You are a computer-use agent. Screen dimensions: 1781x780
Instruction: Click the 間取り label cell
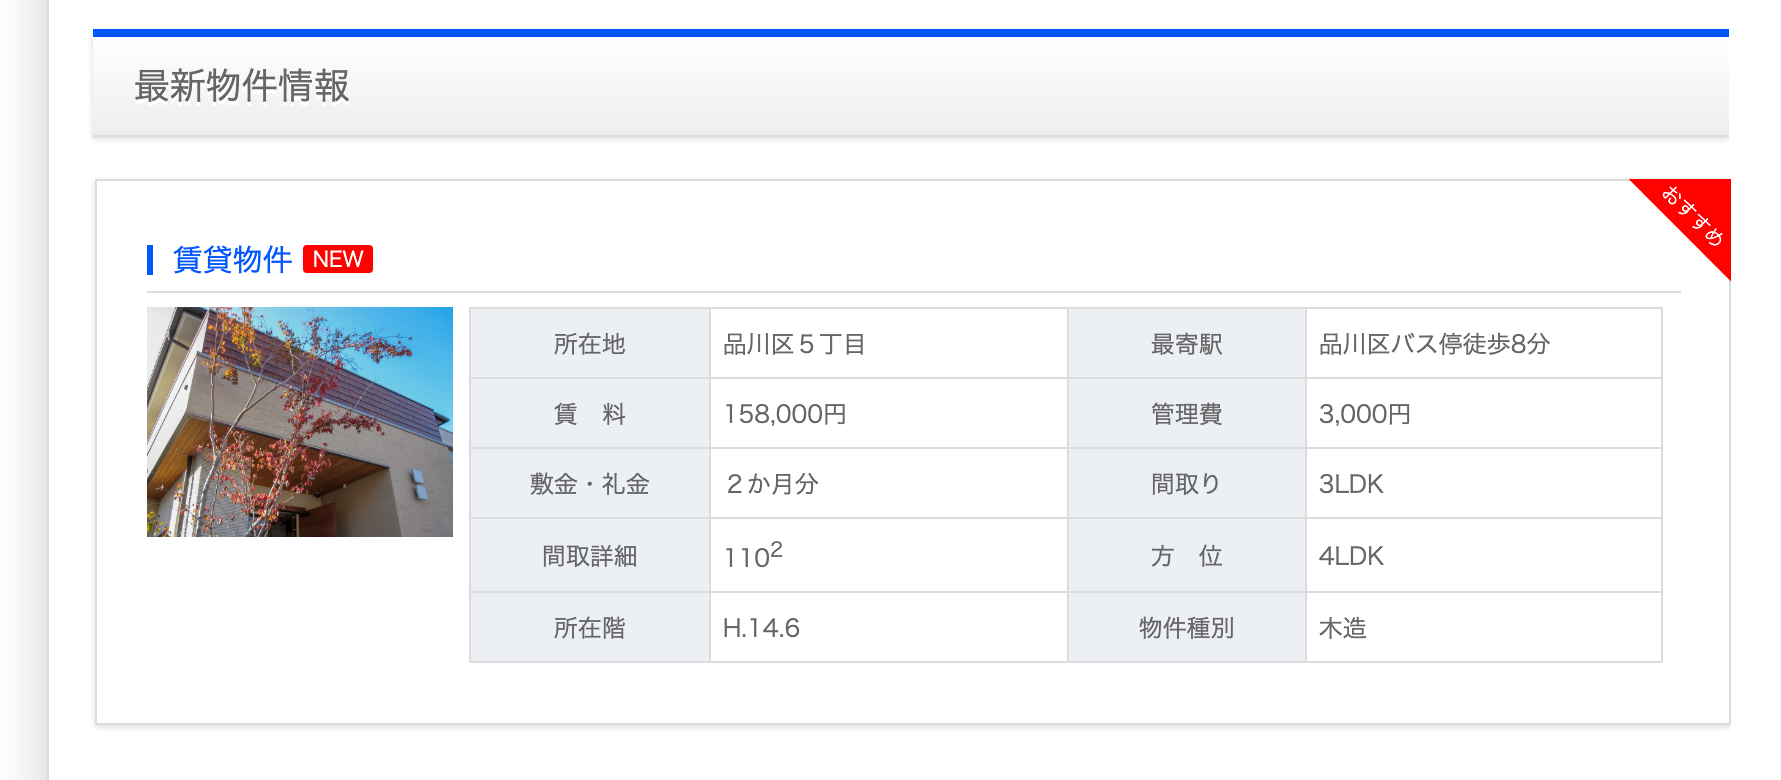pos(1187,484)
